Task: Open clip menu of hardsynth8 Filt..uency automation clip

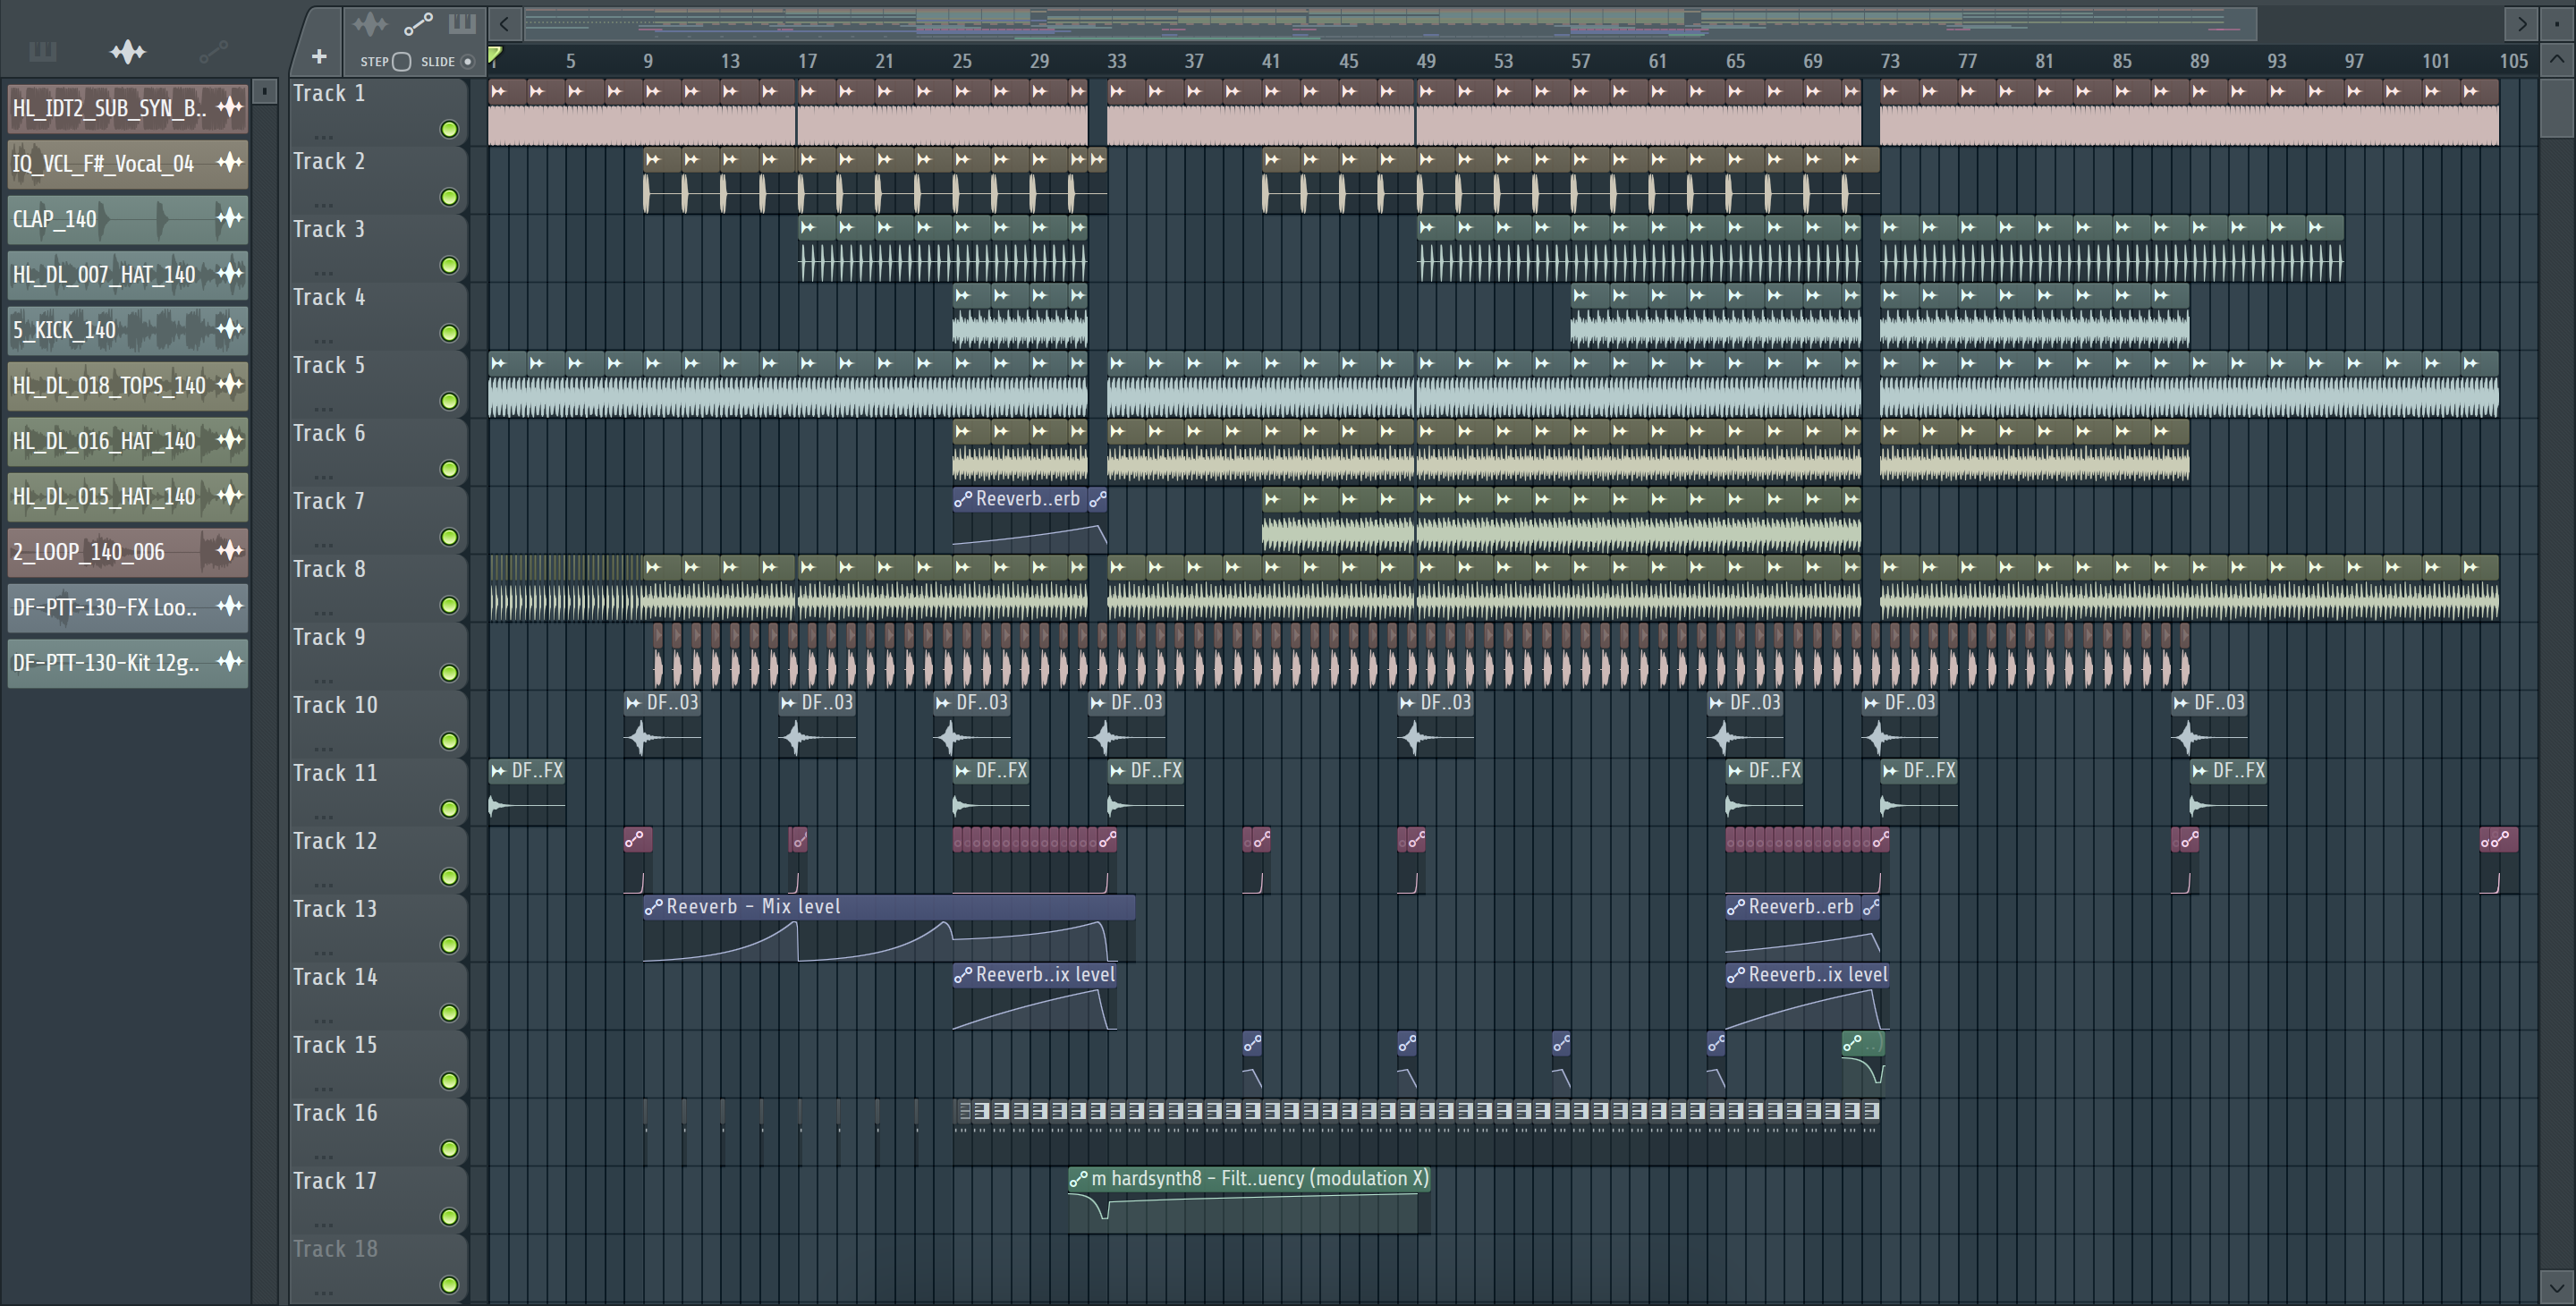Action: [1078, 1179]
